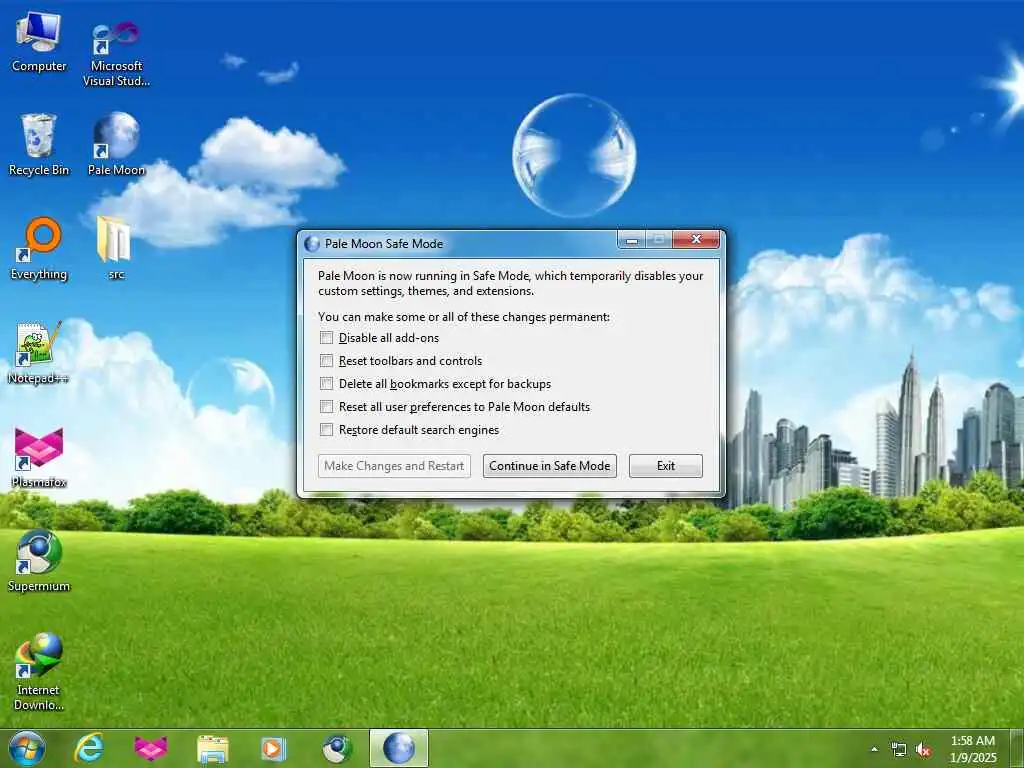Minimize the Pale Moon Safe Mode dialog
This screenshot has width=1024, height=768.
click(x=632, y=240)
